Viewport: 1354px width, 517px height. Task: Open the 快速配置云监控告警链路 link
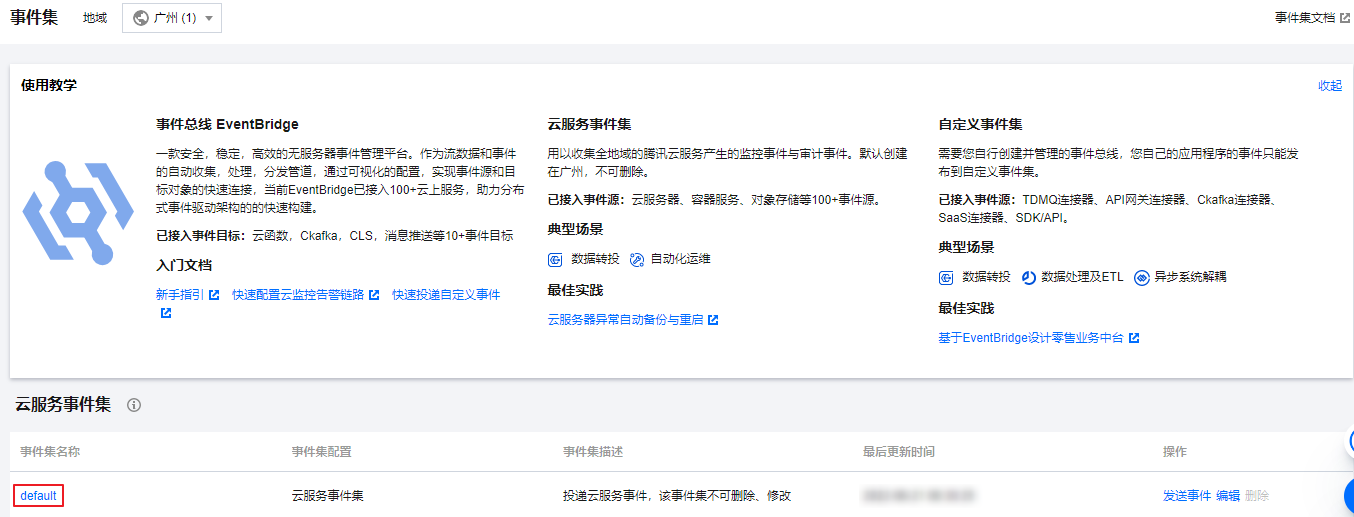pos(298,295)
